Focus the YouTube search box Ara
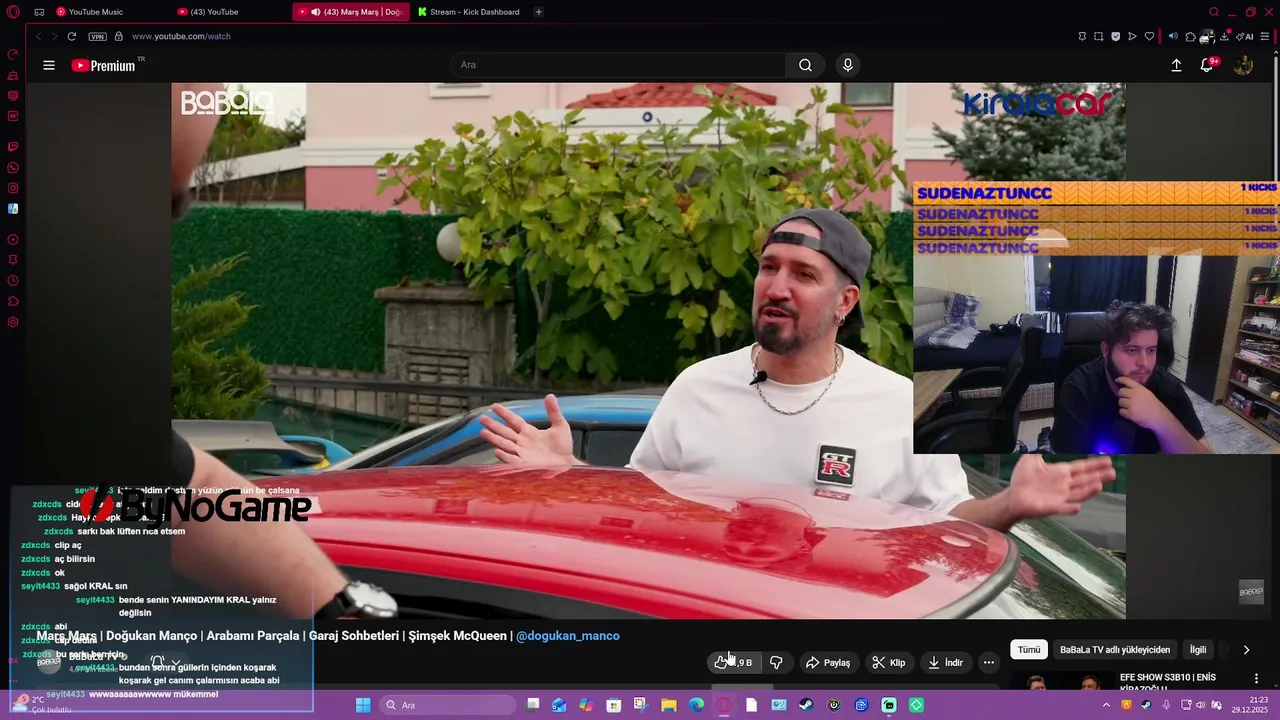 pos(618,65)
